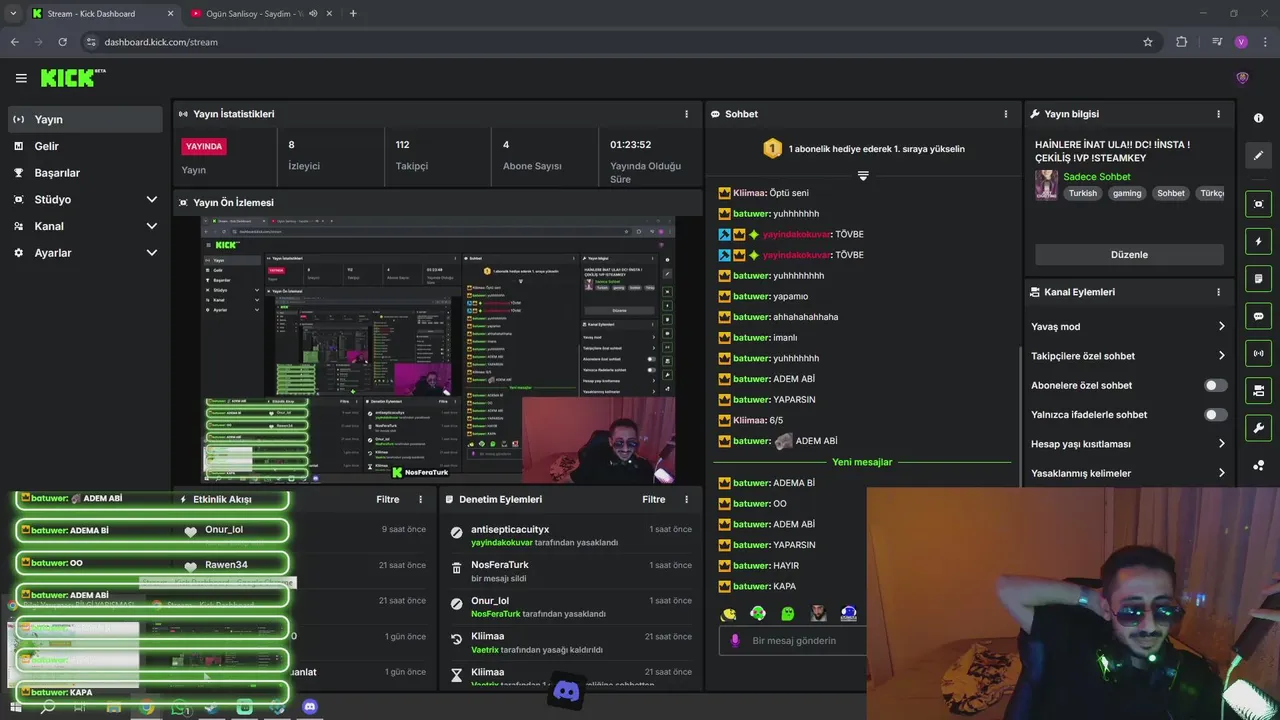This screenshot has width=1280, height=720.
Task: Open Sohbet panel three-dot menu
Action: pos(1006,114)
